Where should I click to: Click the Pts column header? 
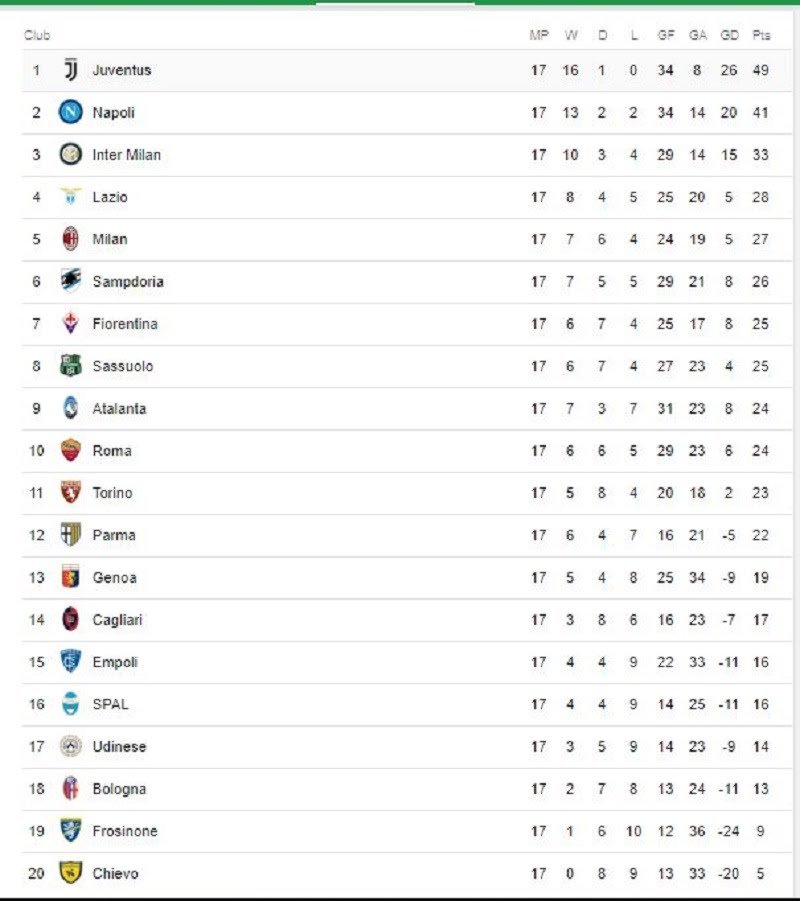pos(761,35)
